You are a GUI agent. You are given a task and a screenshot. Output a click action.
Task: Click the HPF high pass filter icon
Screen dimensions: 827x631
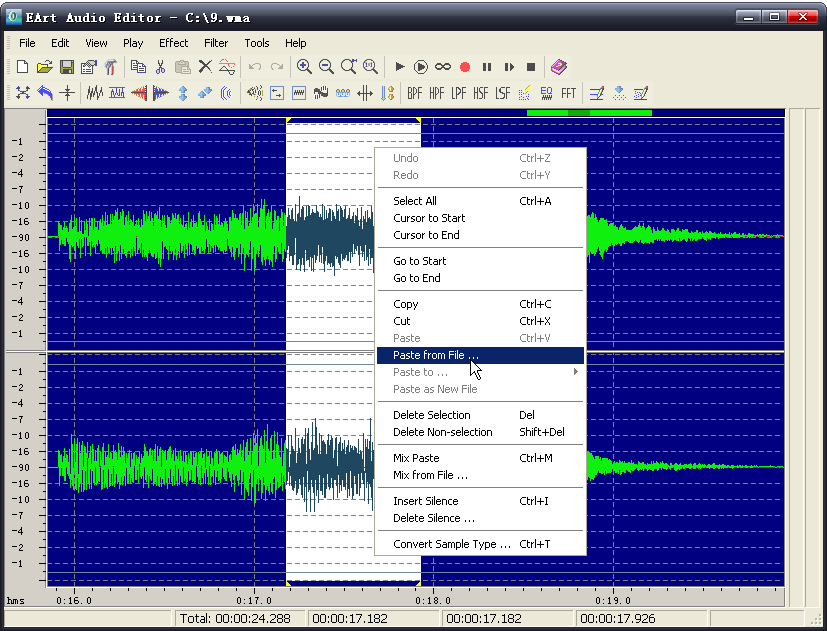[437, 93]
